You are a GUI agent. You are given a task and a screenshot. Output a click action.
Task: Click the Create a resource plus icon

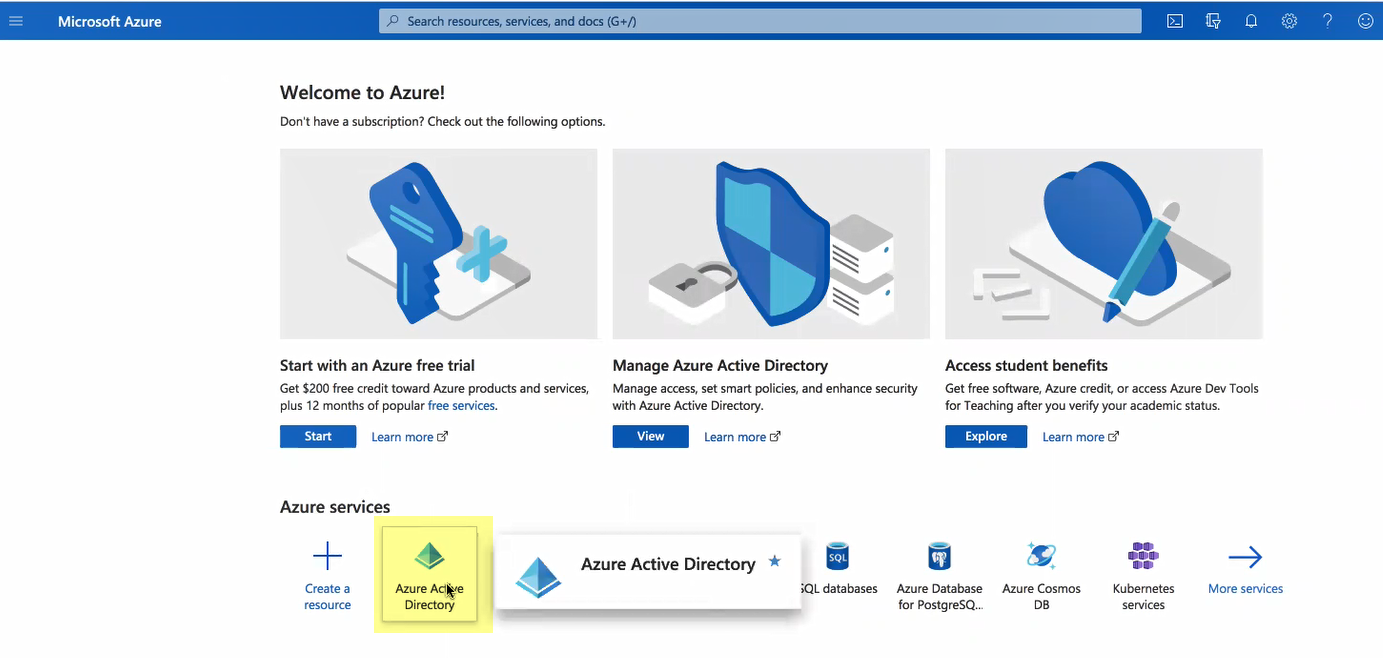[x=327, y=557]
